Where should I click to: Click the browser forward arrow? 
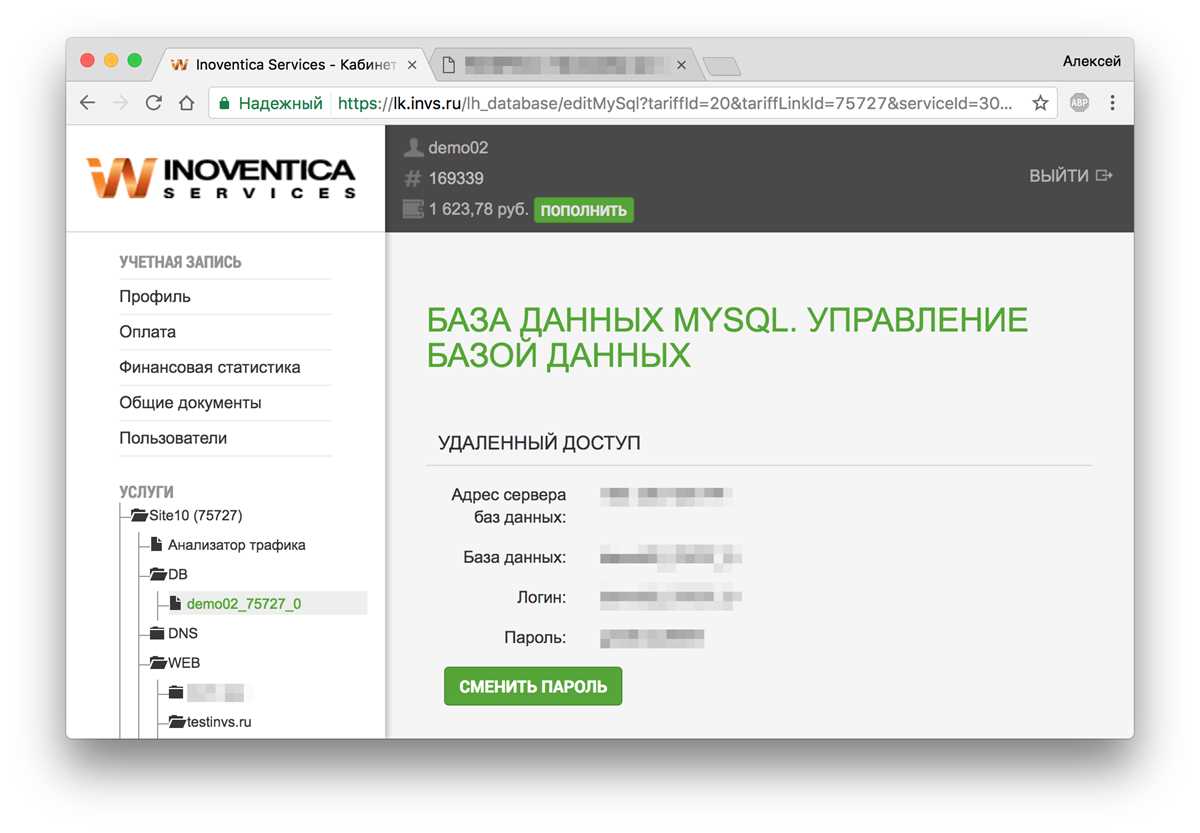coord(121,103)
